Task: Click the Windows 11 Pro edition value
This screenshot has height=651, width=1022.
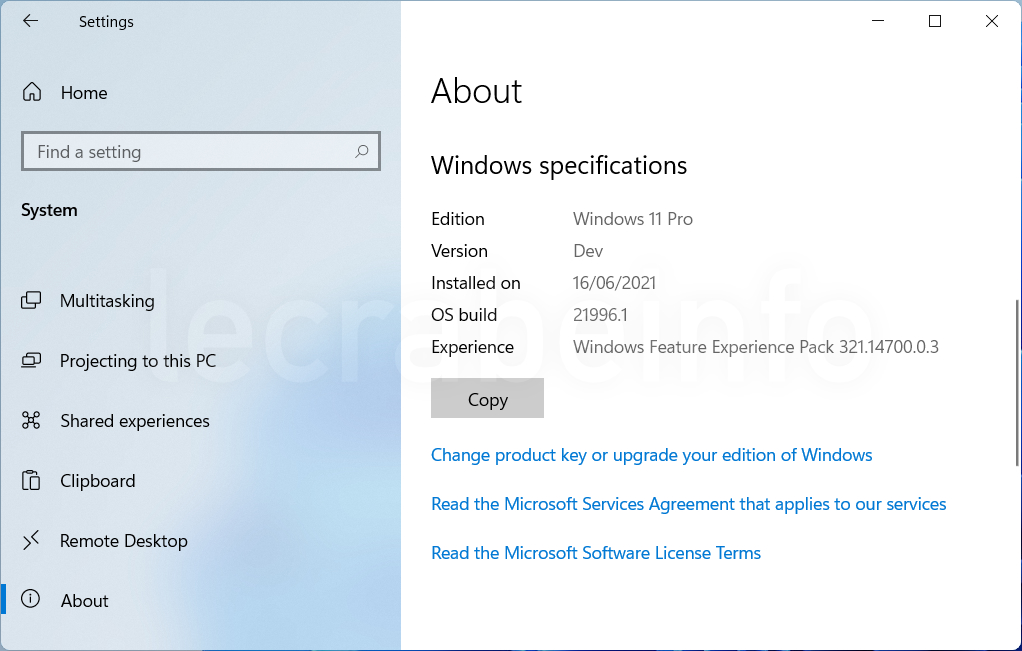Action: tap(632, 219)
